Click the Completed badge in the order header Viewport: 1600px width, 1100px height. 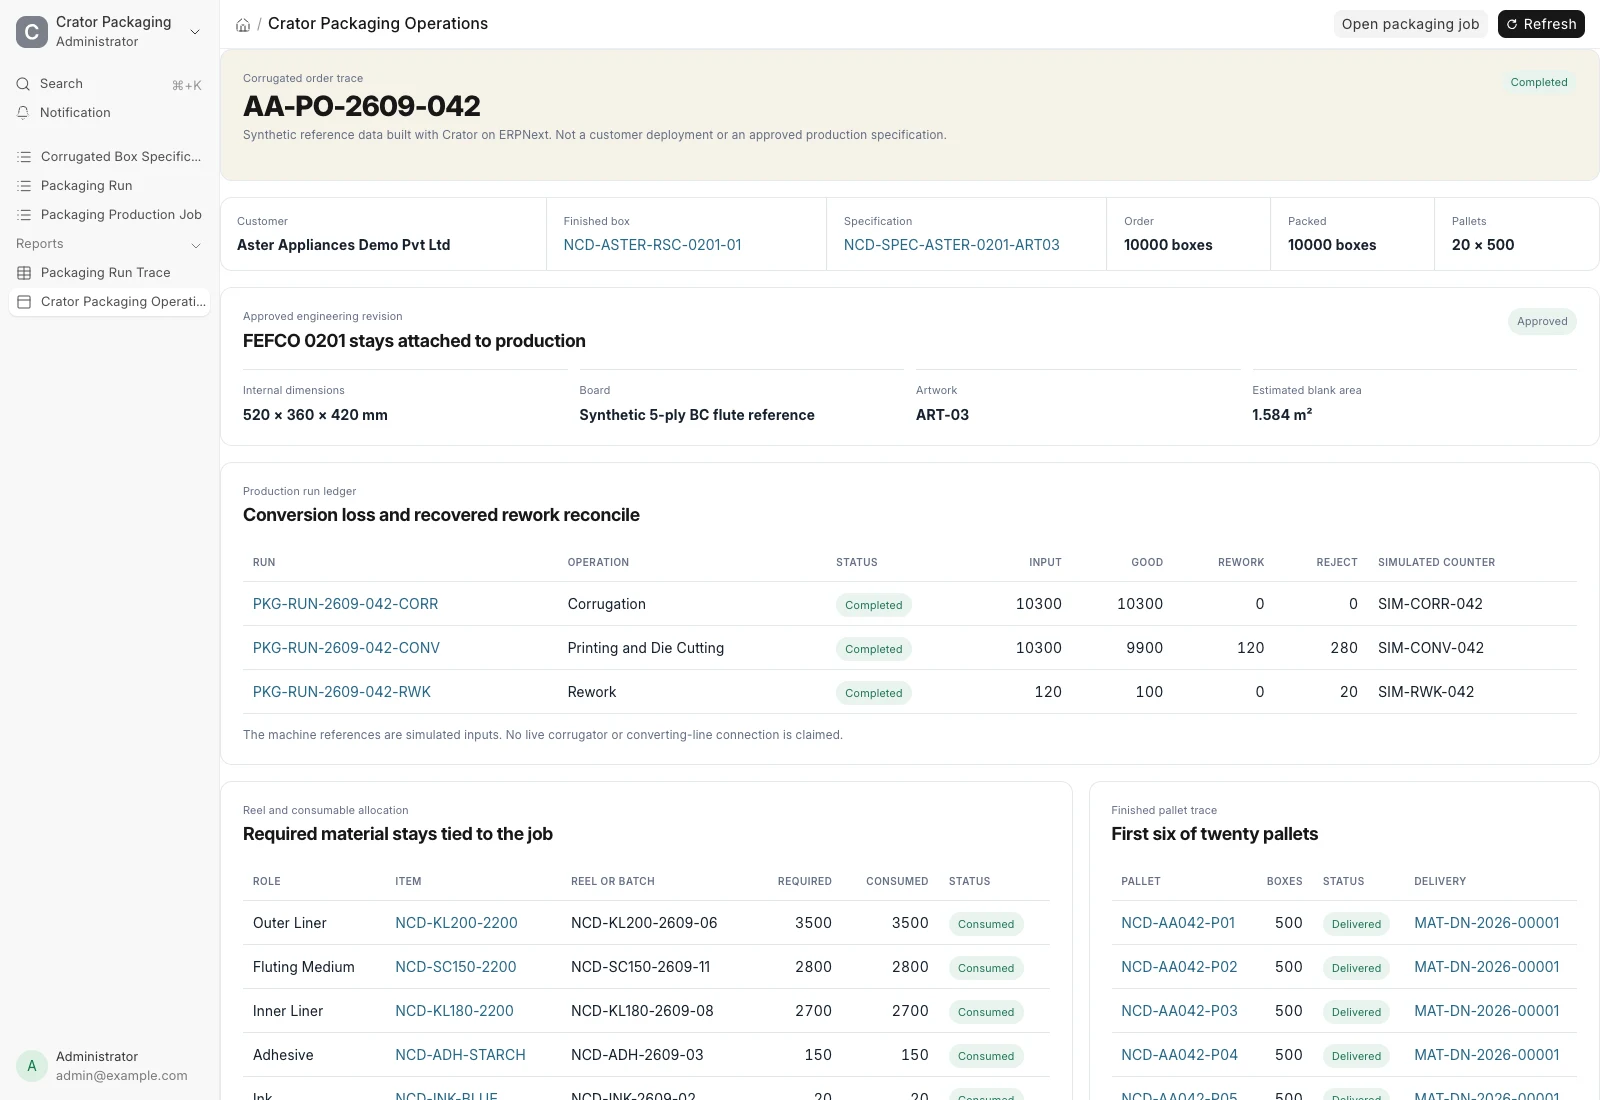click(1539, 83)
